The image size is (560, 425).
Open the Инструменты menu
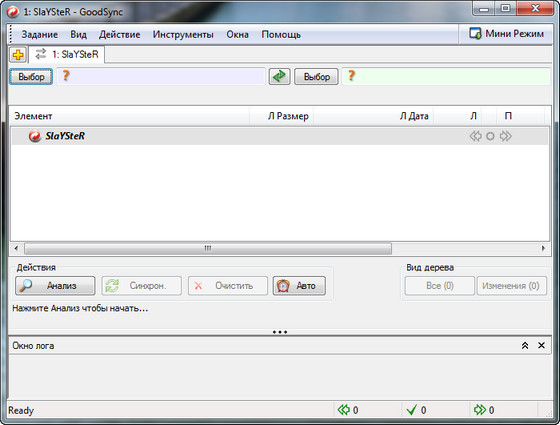pyautogui.click(x=183, y=35)
